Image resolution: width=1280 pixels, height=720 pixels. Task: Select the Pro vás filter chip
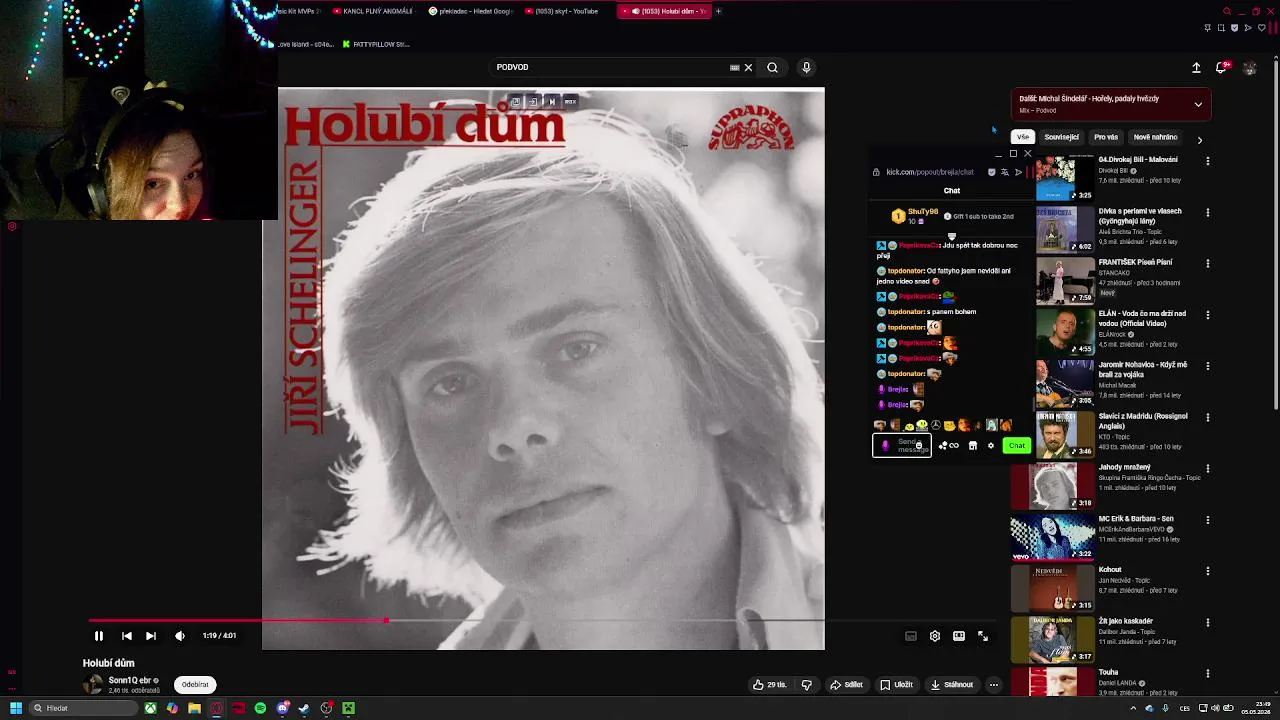(1106, 137)
